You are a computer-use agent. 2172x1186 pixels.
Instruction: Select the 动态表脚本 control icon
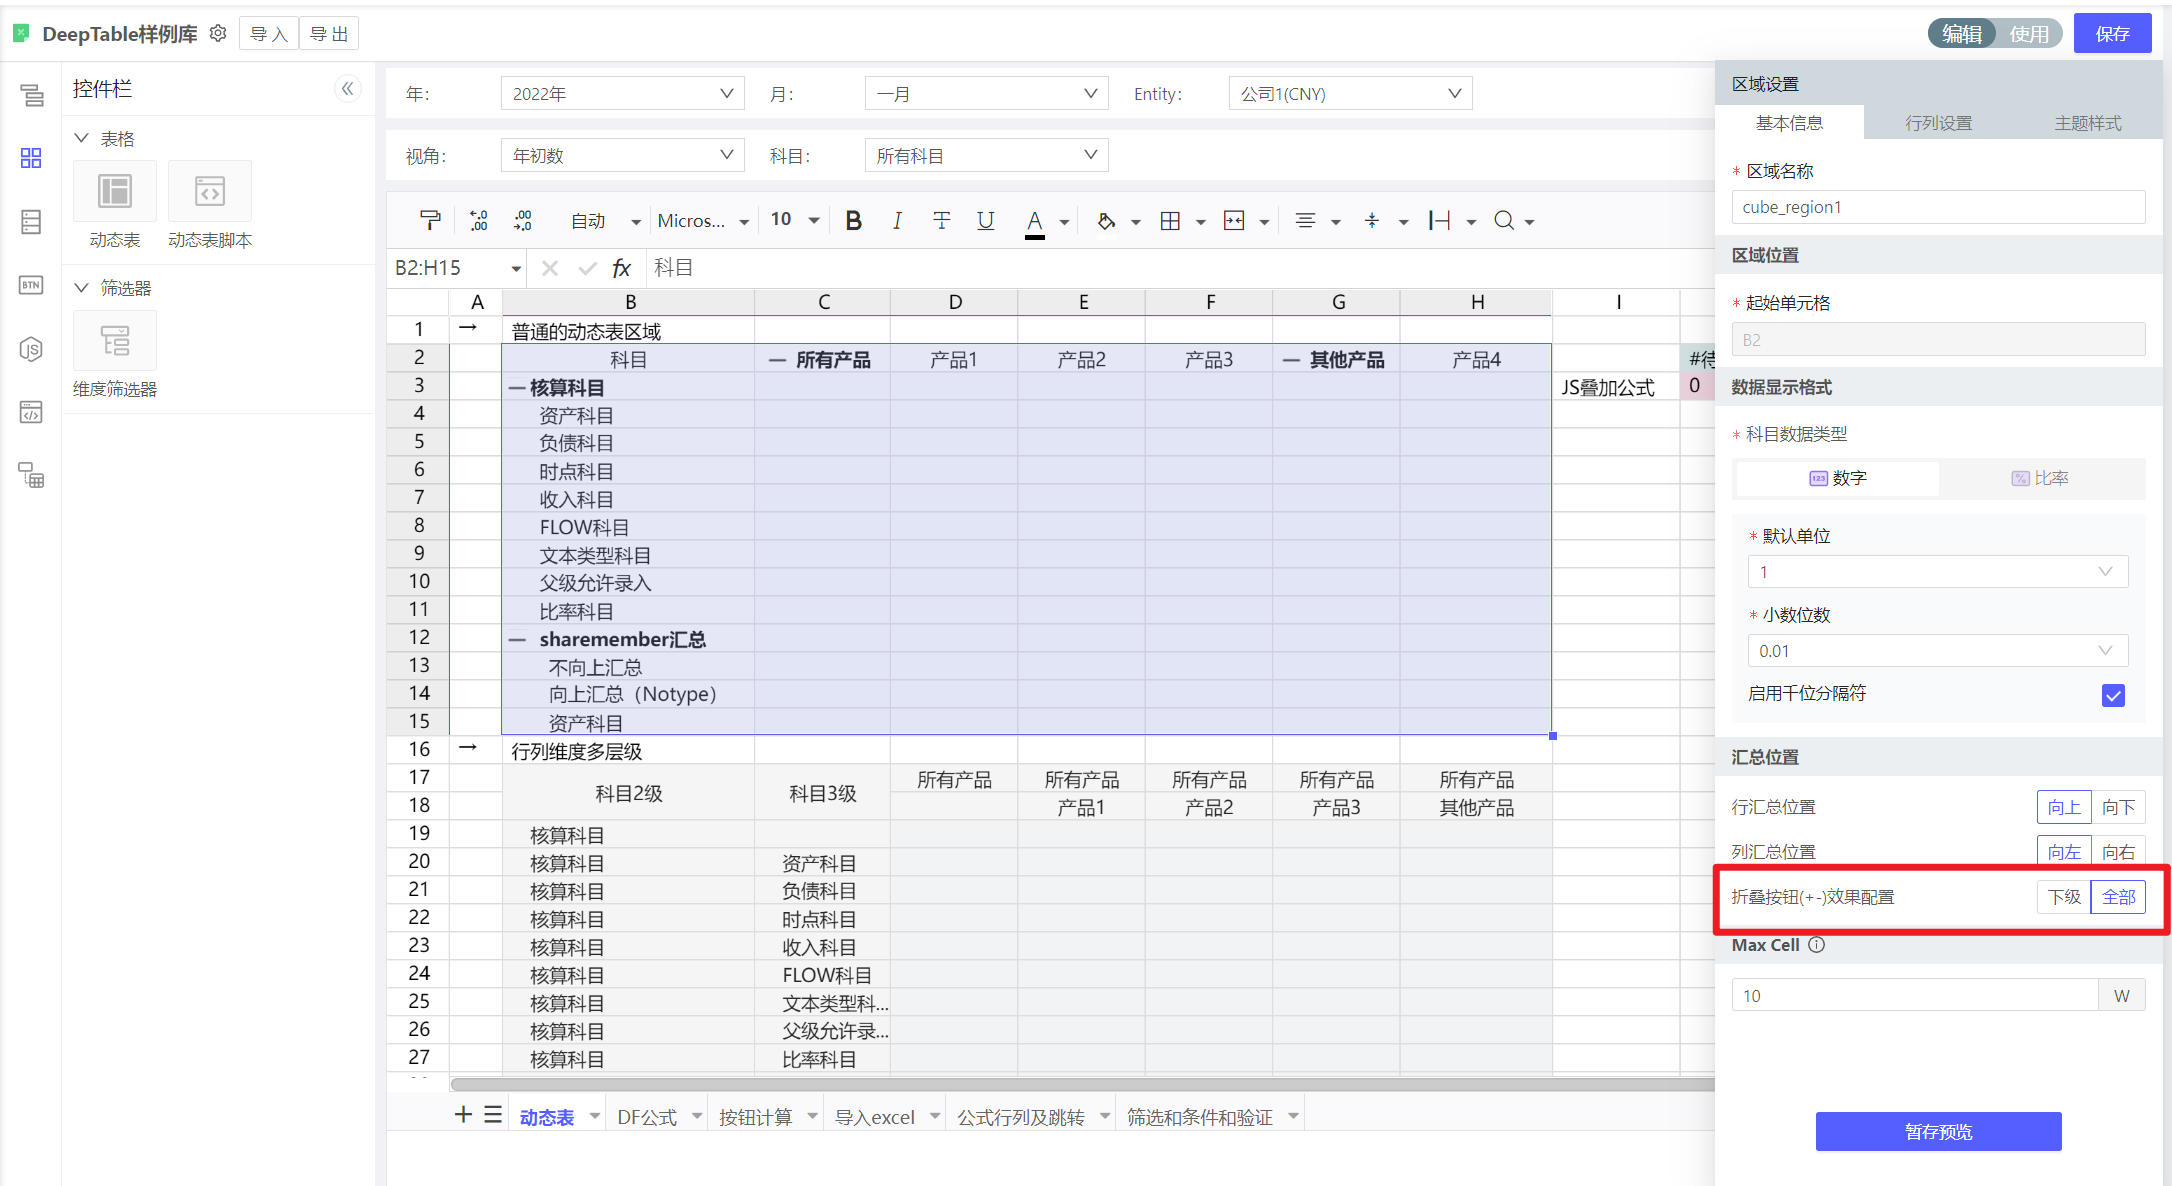click(210, 191)
